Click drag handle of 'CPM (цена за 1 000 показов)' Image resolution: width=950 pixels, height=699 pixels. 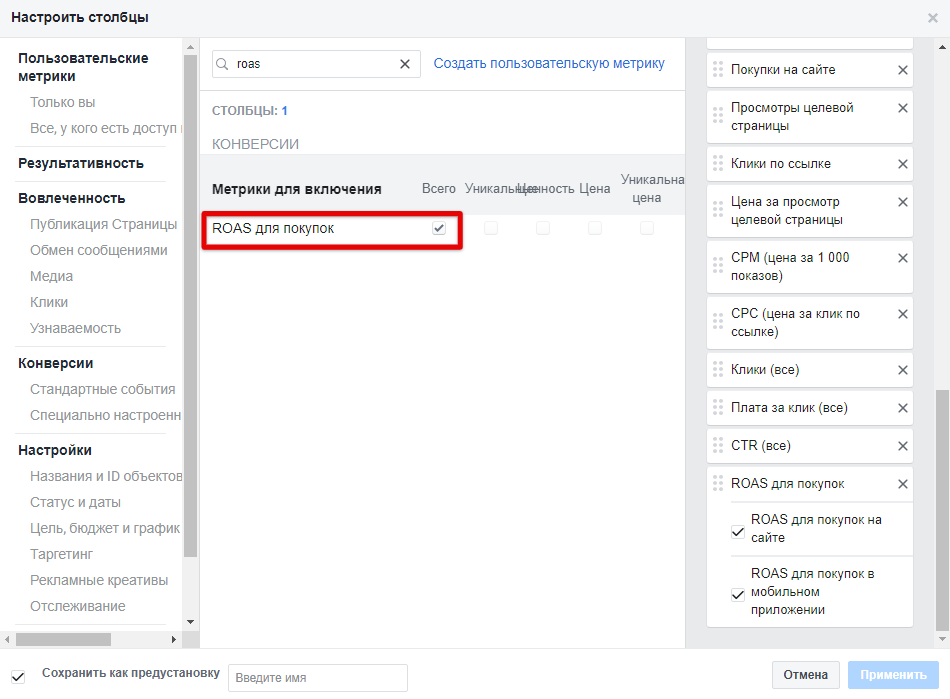[717, 265]
